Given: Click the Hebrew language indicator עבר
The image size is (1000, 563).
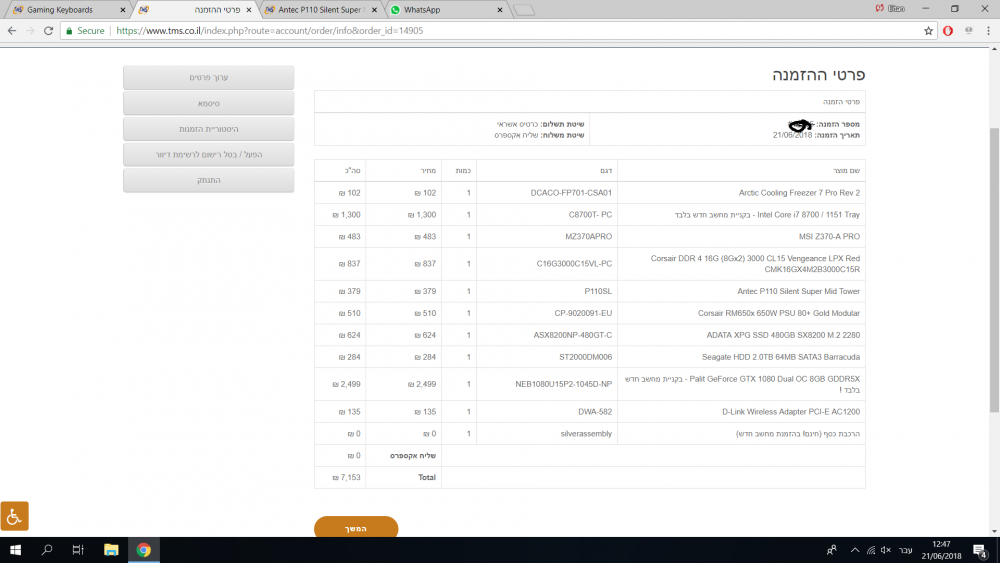Looking at the screenshot, I should 906,550.
